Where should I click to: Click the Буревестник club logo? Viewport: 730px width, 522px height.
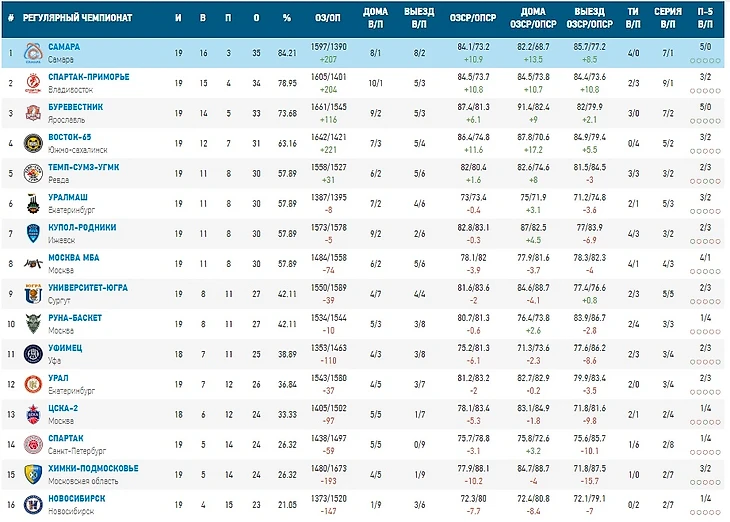34,113
